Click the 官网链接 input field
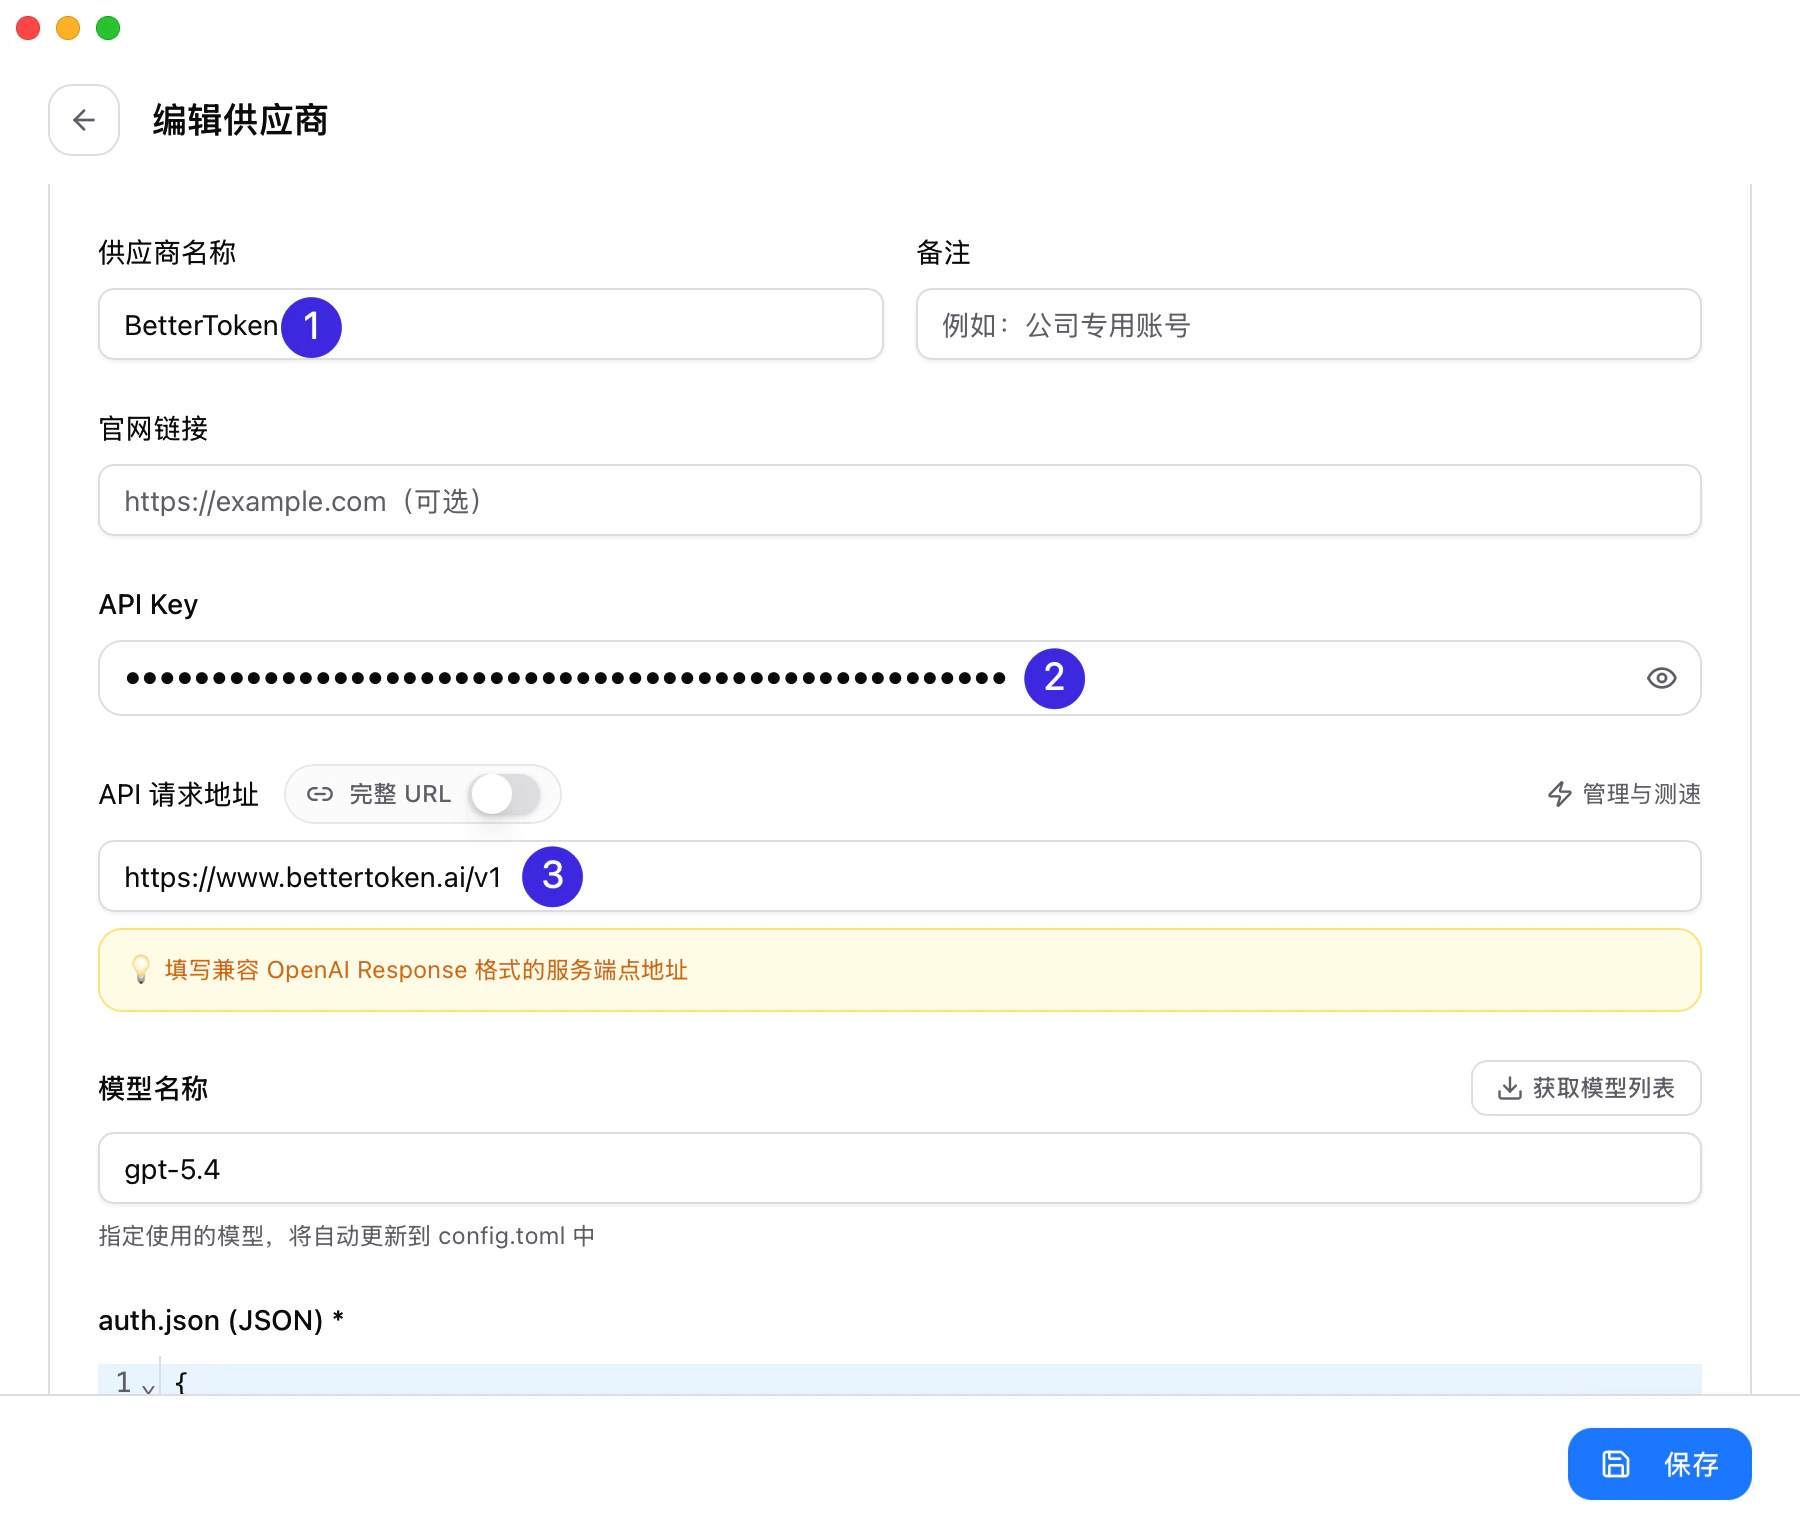 point(900,500)
